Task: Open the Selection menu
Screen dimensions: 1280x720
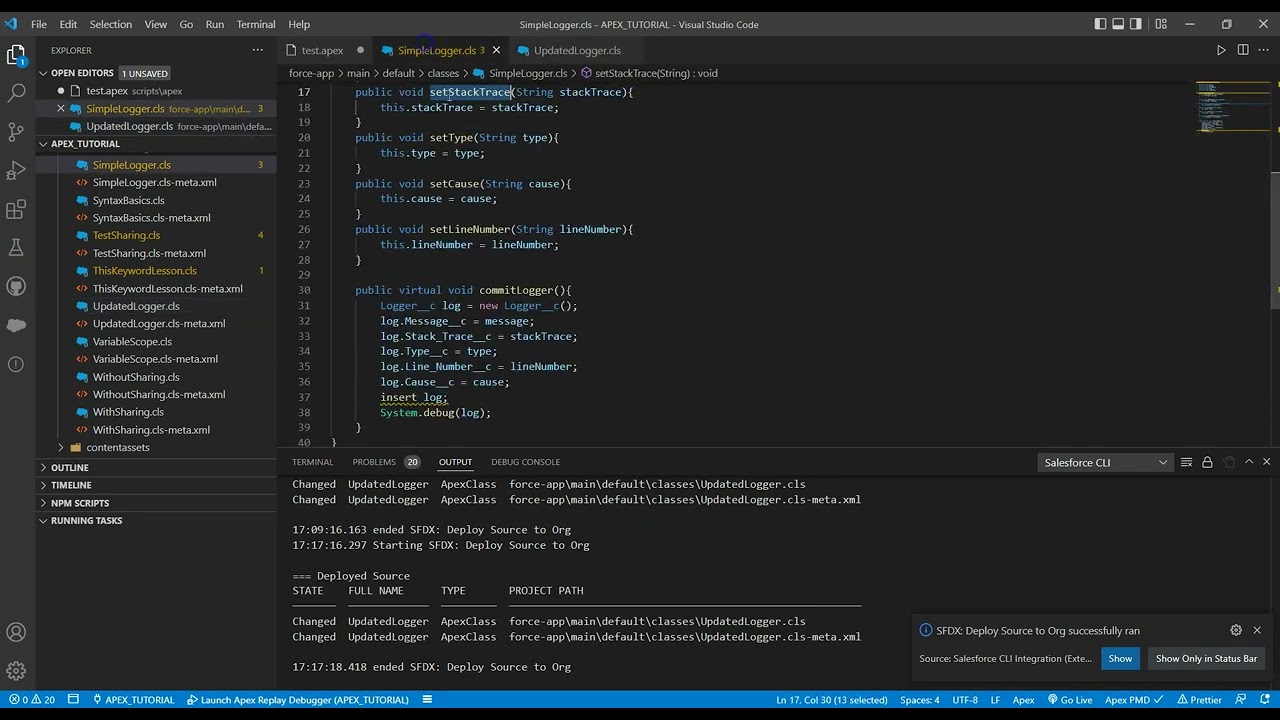Action: click(x=111, y=24)
